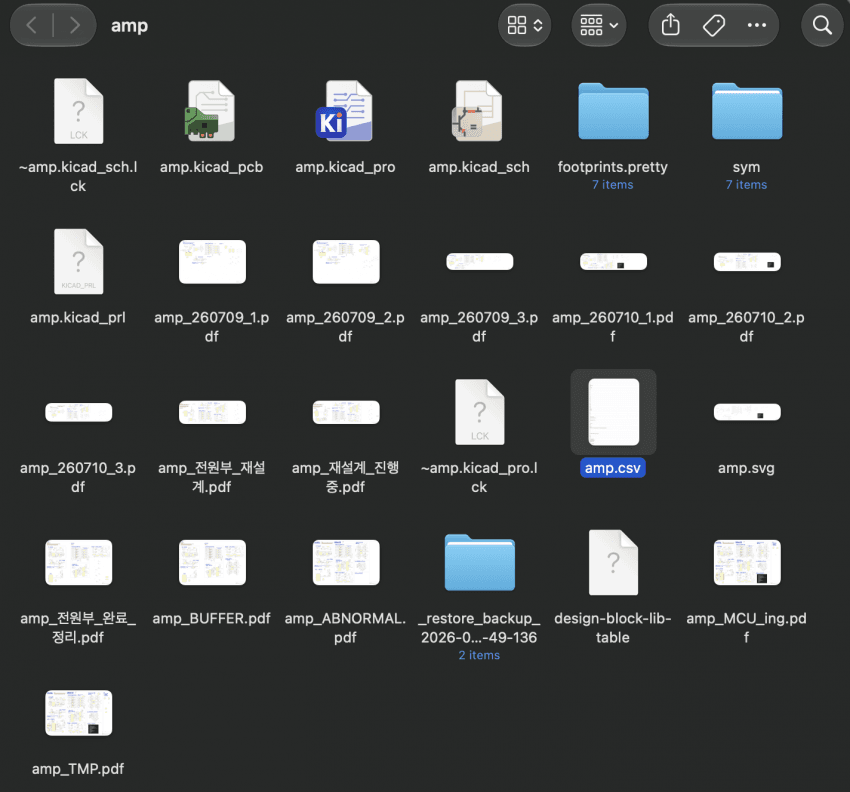Screen dimensions: 850x792
Task: Click the Share toolbar icon
Action: (x=671, y=25)
